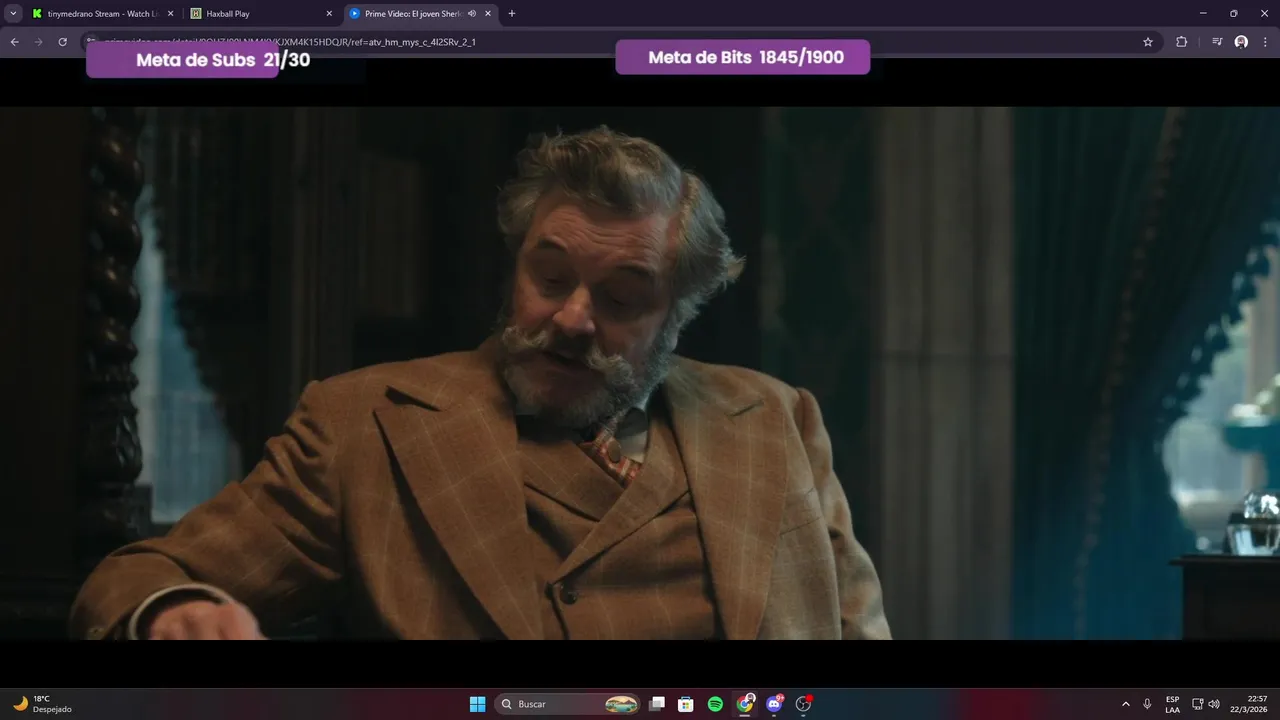The height and width of the screenshot is (720, 1280).
Task: Open a new browser tab
Action: 512,14
